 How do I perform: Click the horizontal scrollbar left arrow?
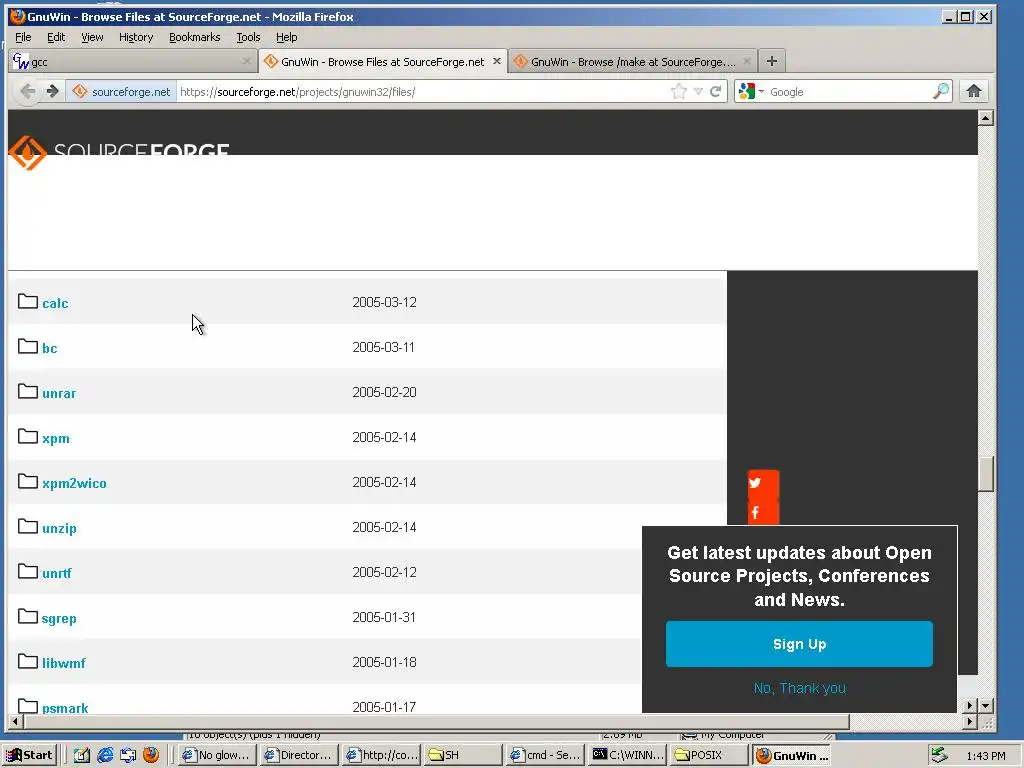[x=16, y=722]
